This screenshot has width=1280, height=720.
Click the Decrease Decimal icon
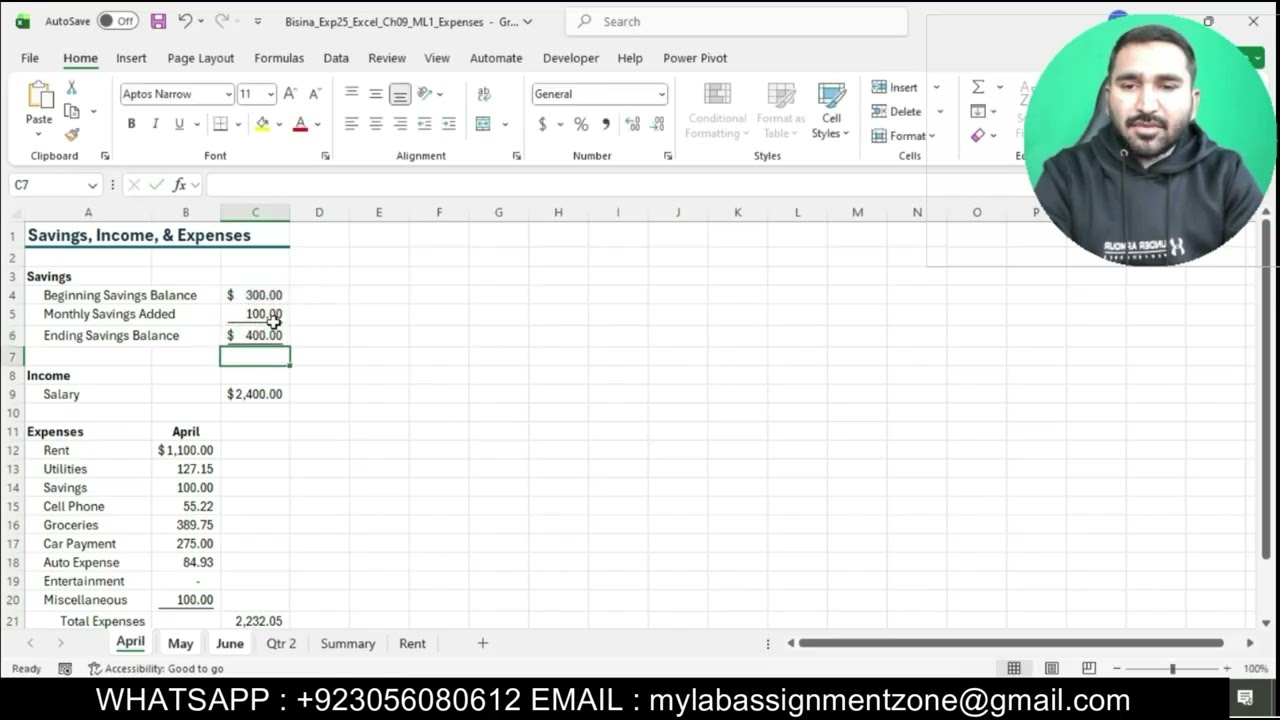pos(657,124)
